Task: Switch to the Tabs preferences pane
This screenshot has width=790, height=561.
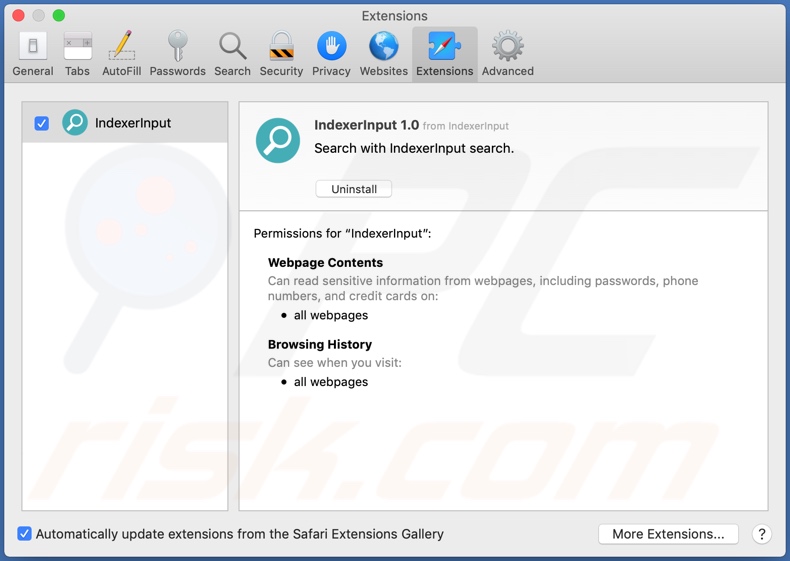Action: click(77, 54)
